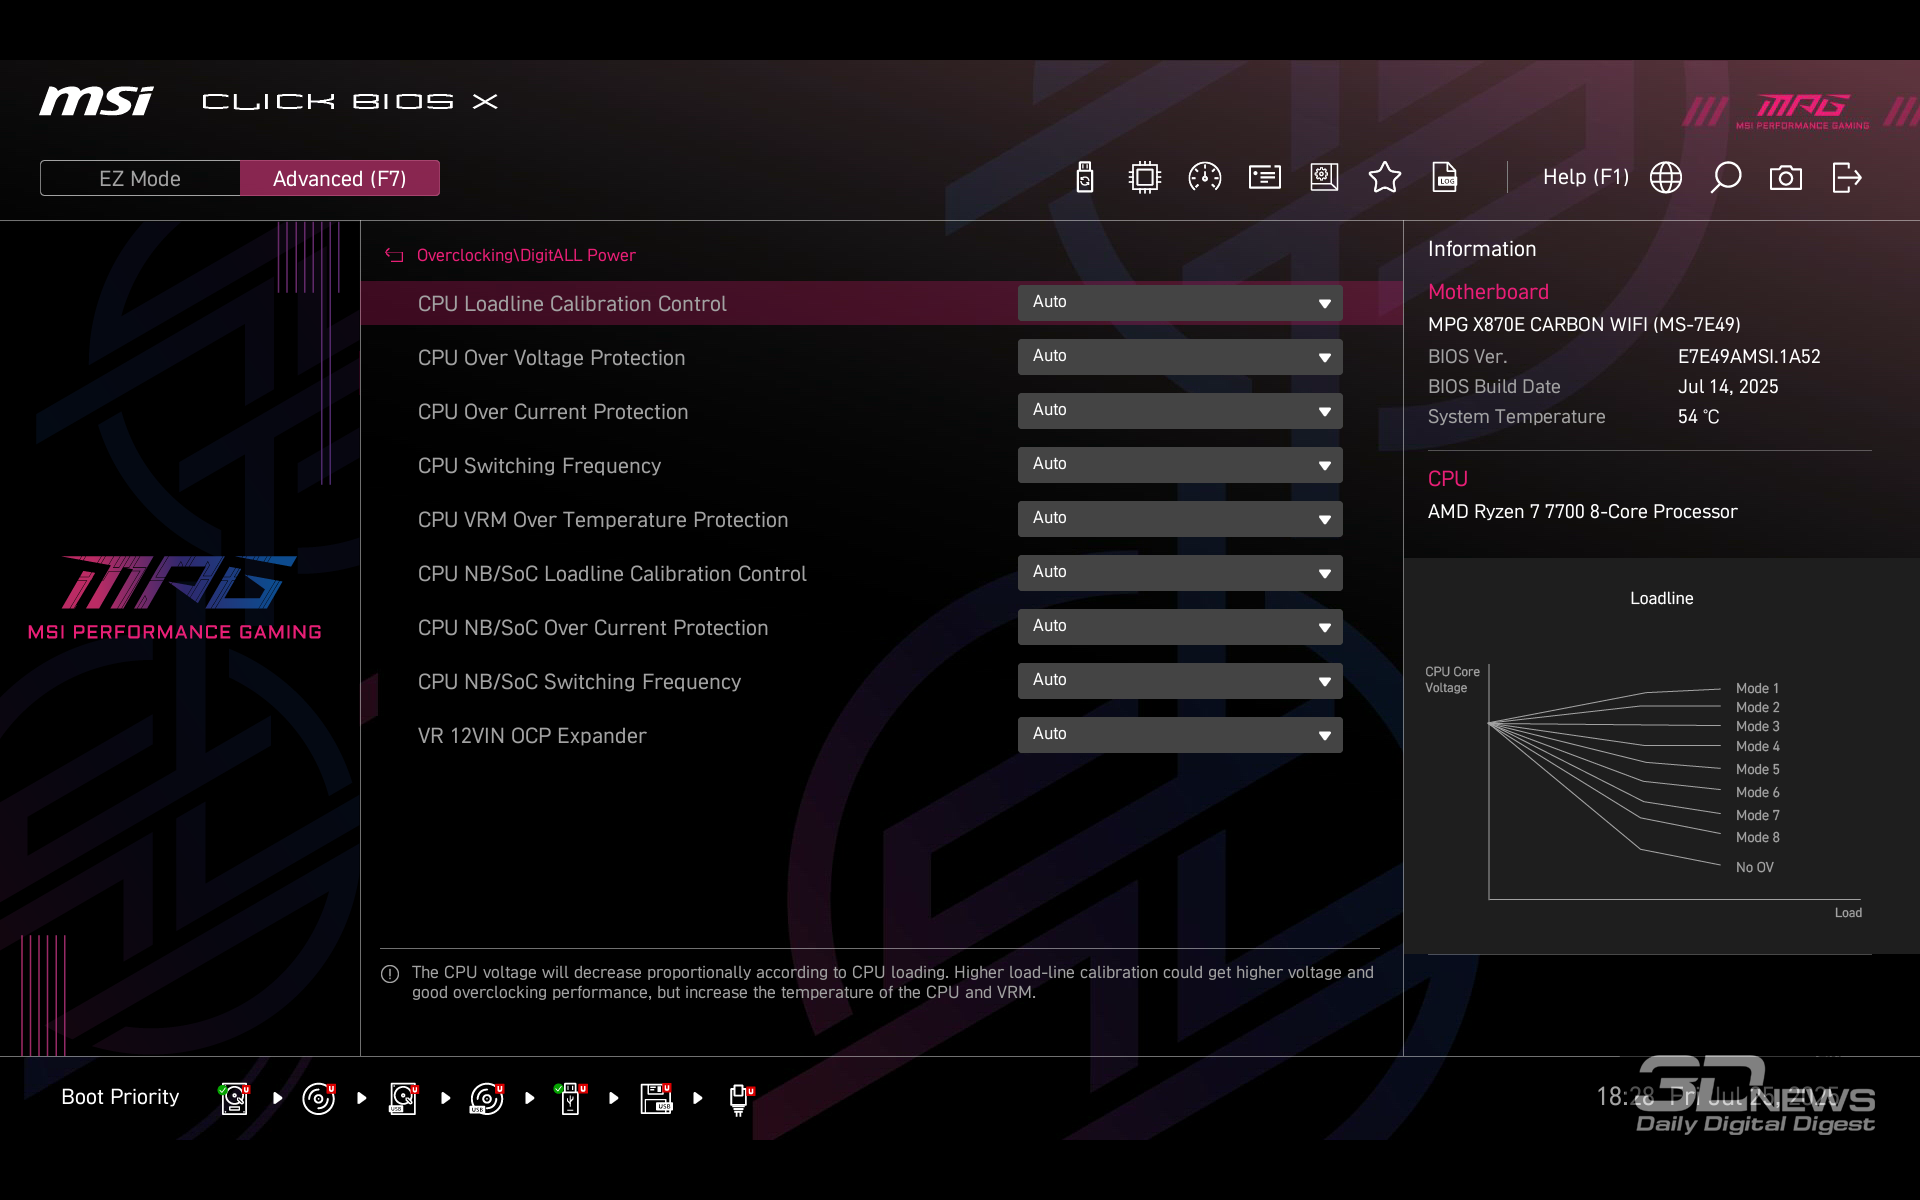Open the board settings gear icon
1920x1200 pixels.
pyautogui.click(x=1325, y=178)
